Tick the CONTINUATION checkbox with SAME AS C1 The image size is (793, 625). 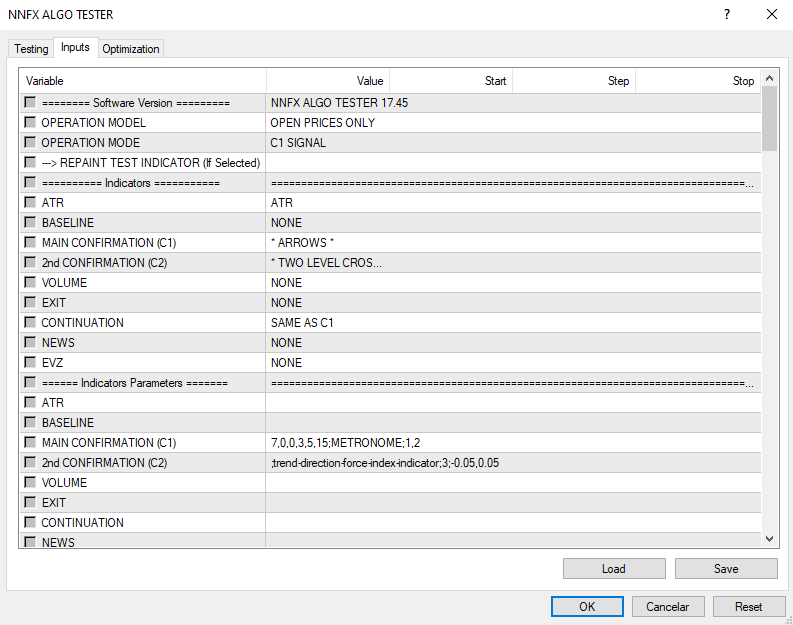(x=30, y=322)
